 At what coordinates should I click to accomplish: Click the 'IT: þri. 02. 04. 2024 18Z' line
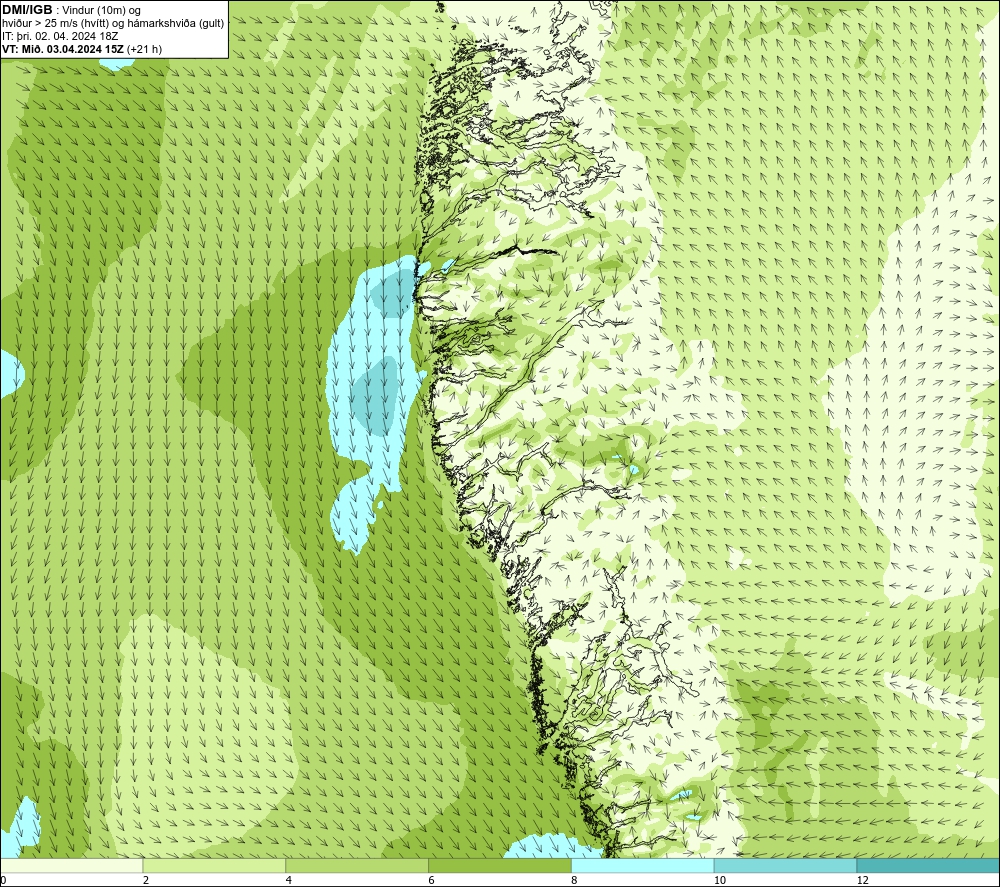60,36
